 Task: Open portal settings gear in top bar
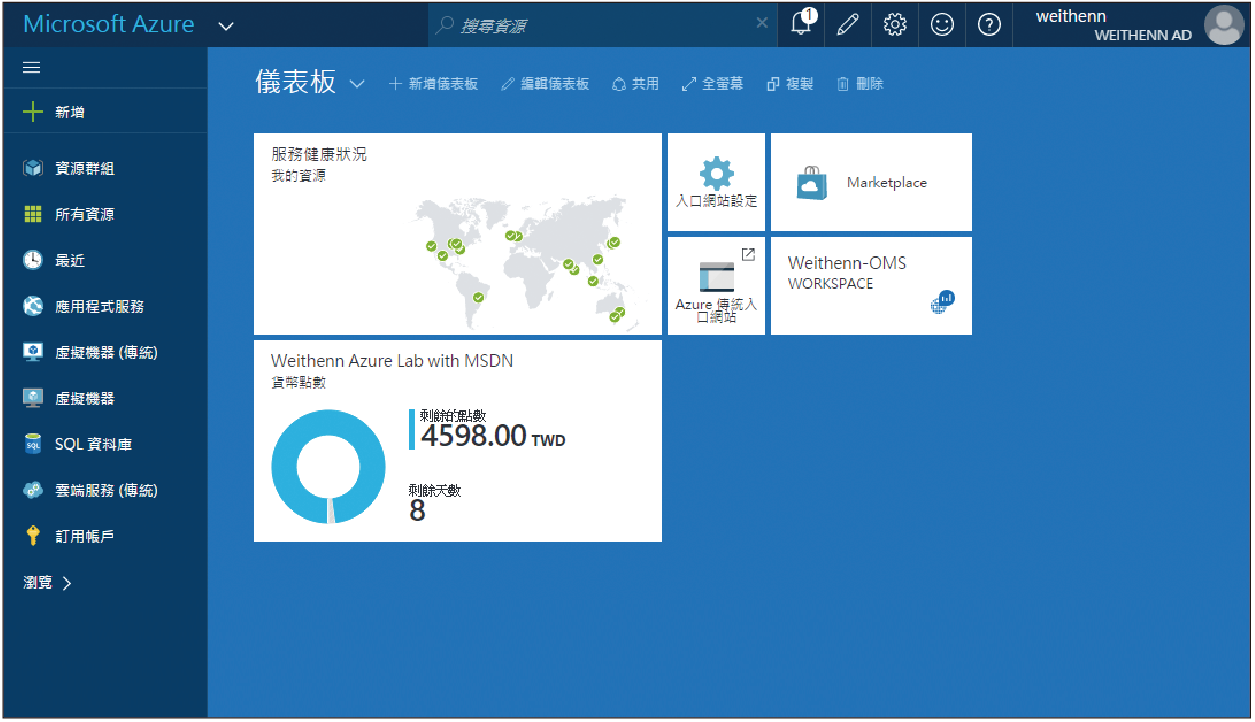pos(895,25)
